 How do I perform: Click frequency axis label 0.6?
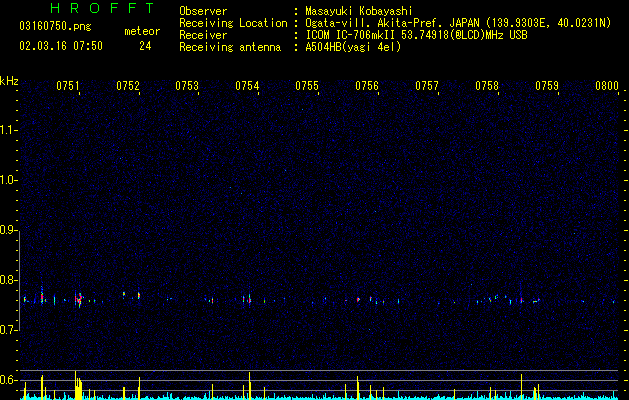pyautogui.click(x=8, y=380)
